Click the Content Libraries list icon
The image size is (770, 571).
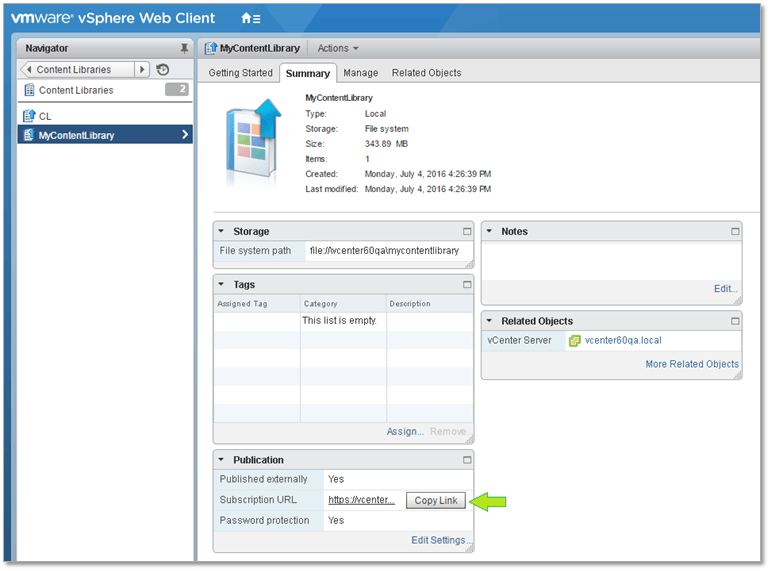29,90
